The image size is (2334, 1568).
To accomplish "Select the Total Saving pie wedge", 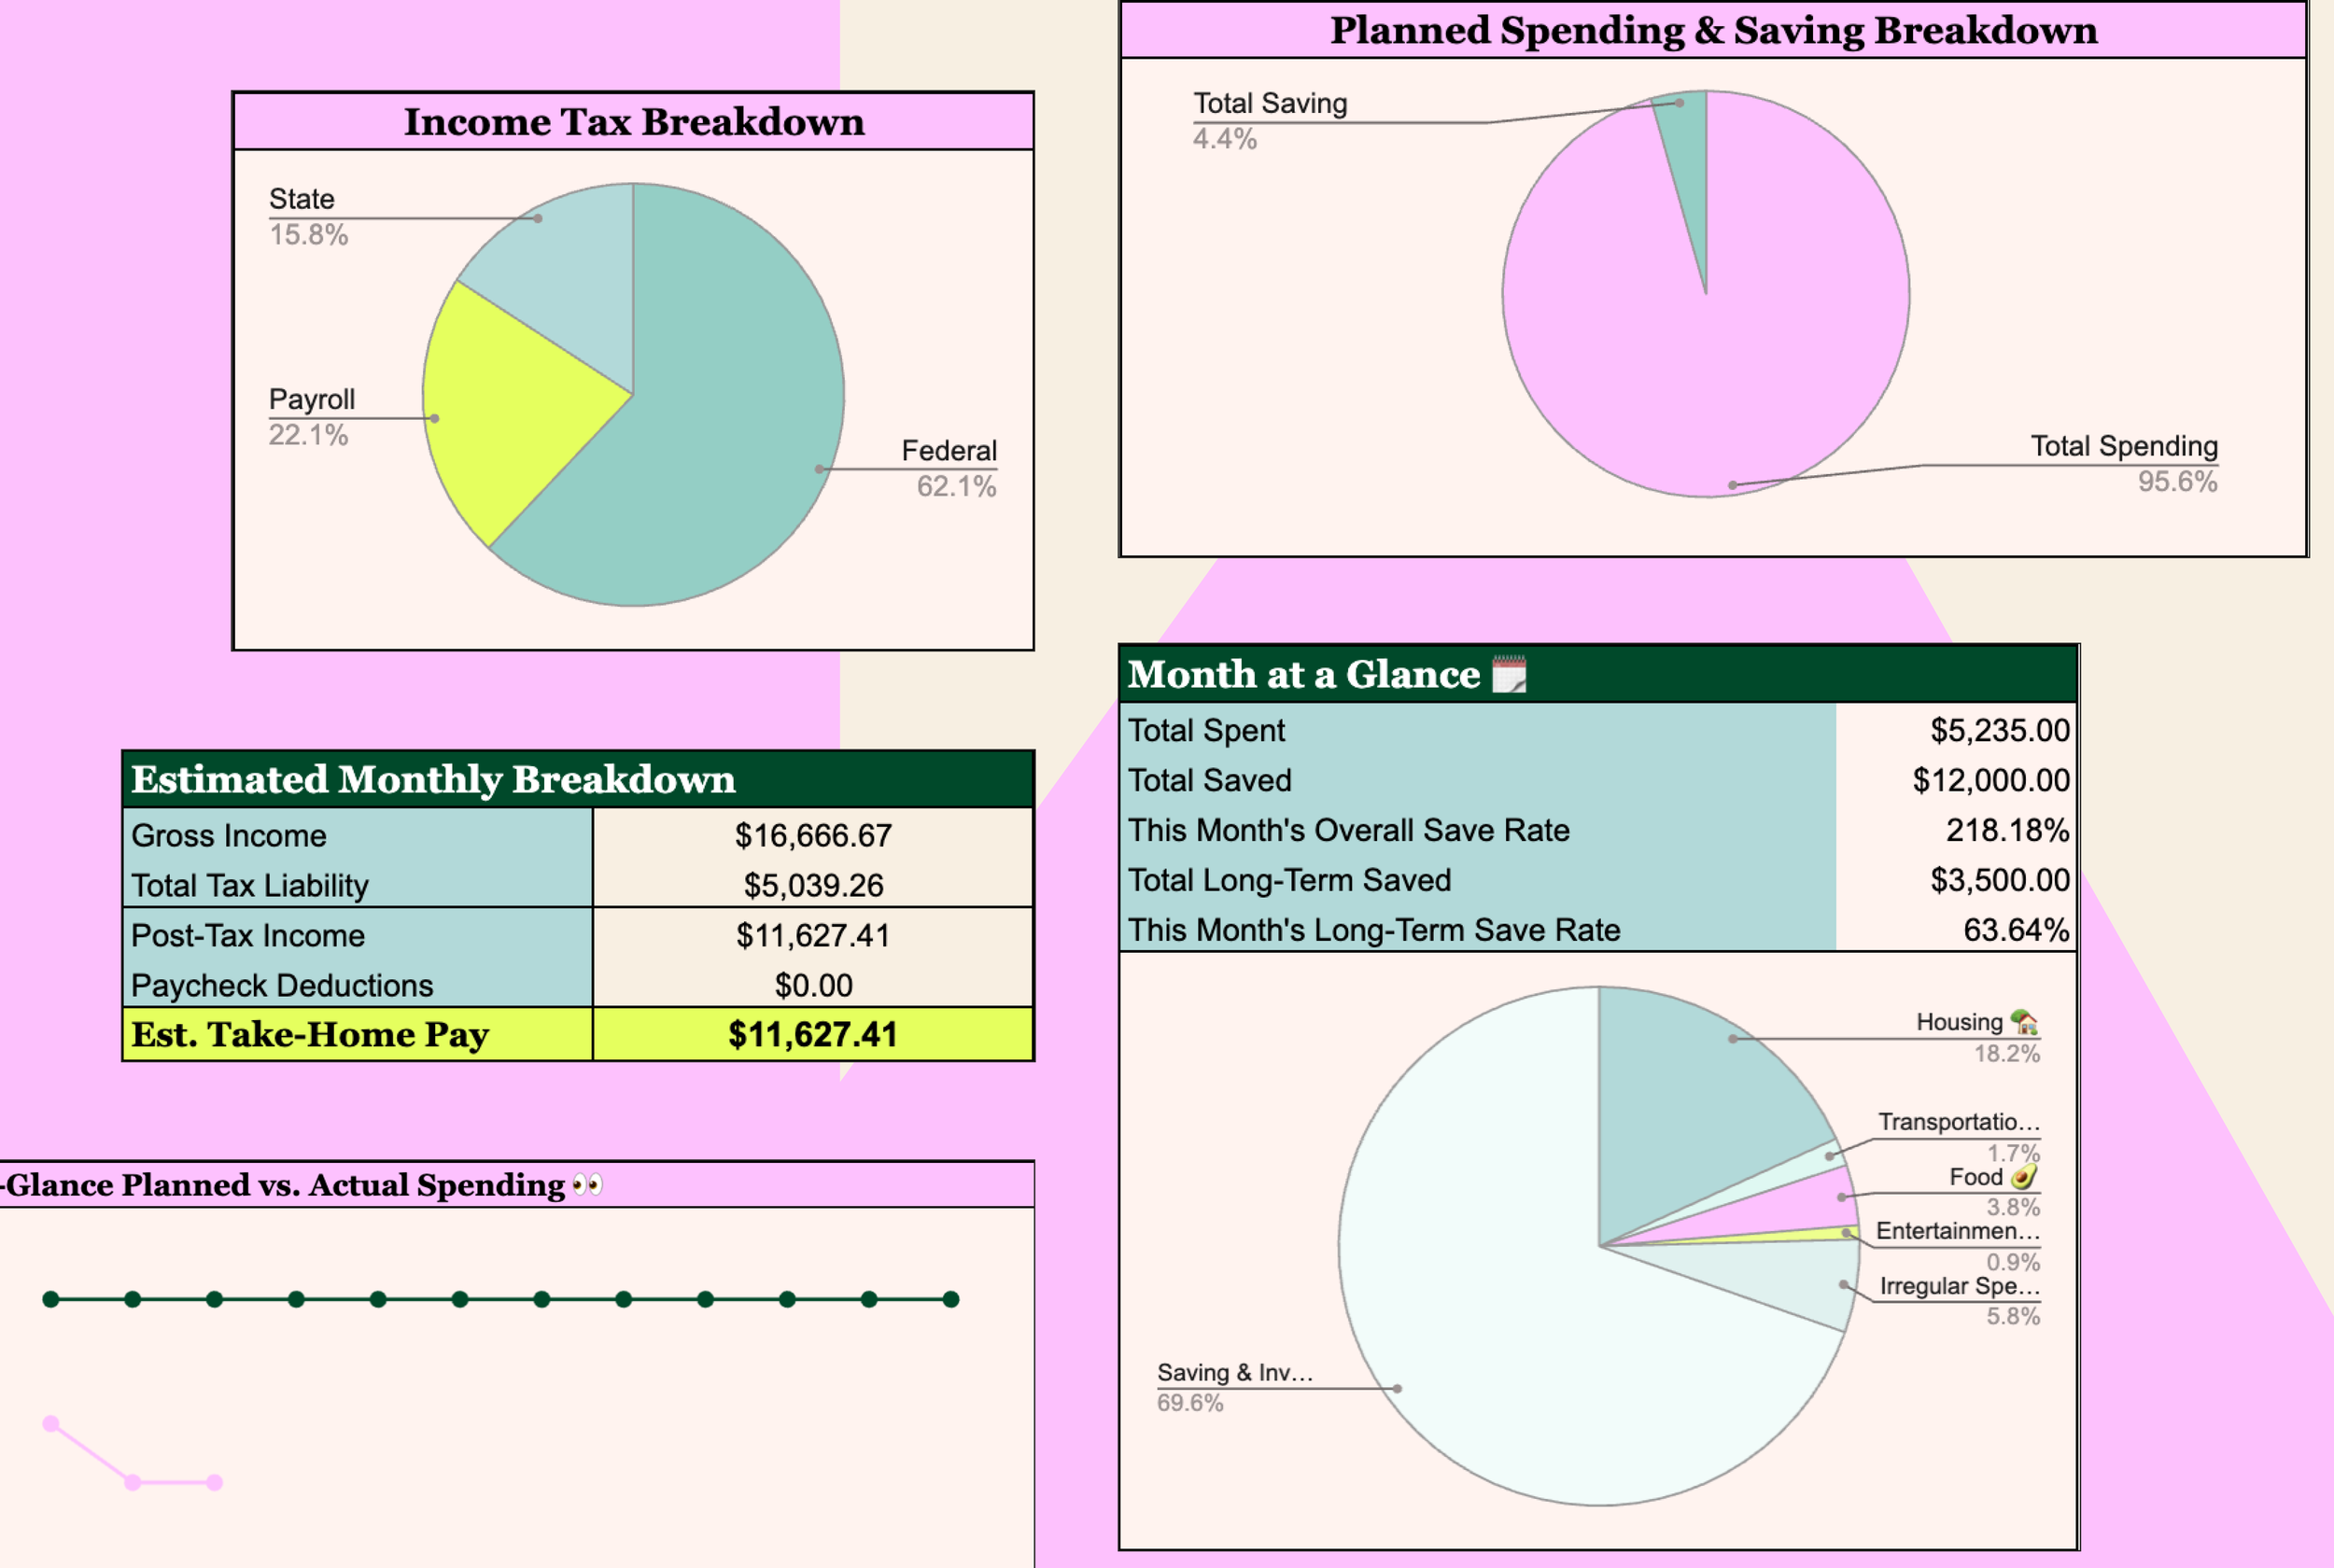I will click(1688, 150).
